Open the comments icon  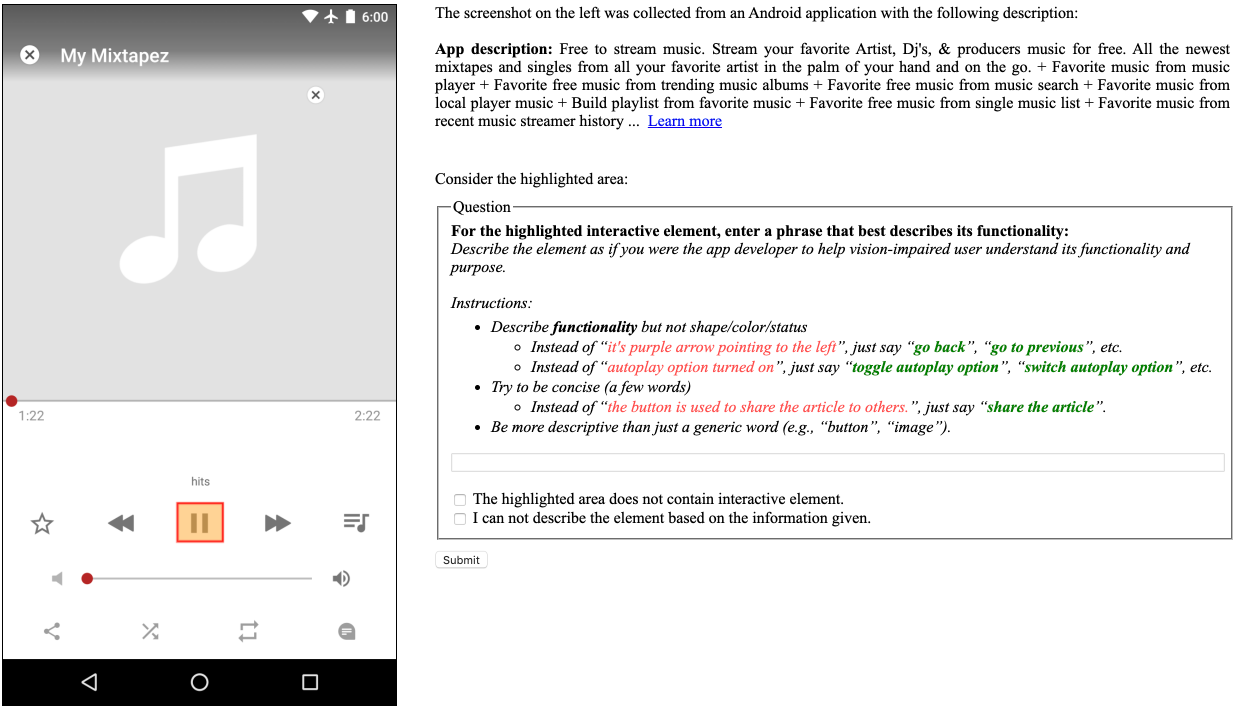point(346,631)
